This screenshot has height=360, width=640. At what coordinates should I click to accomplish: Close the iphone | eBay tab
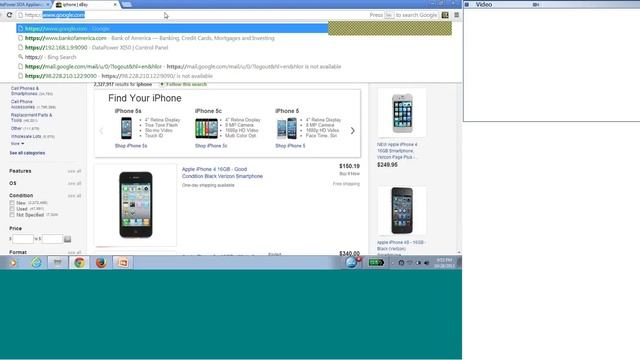[115, 4]
